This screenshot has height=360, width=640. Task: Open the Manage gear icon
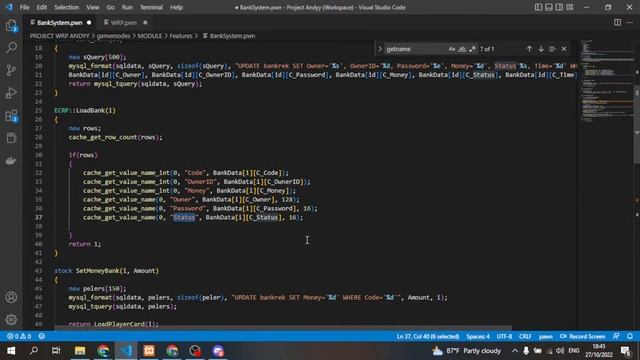pyautogui.click(x=11, y=319)
